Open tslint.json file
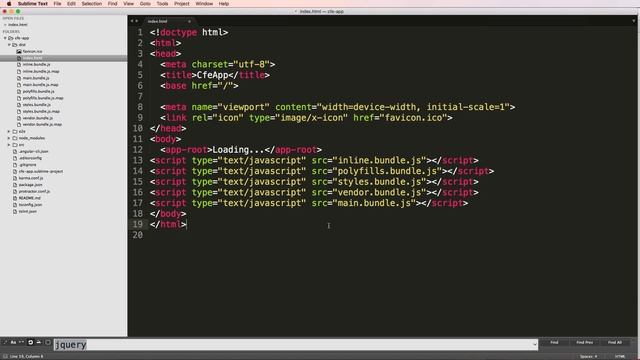Image resolution: width=640 pixels, height=360 pixels. point(28,211)
